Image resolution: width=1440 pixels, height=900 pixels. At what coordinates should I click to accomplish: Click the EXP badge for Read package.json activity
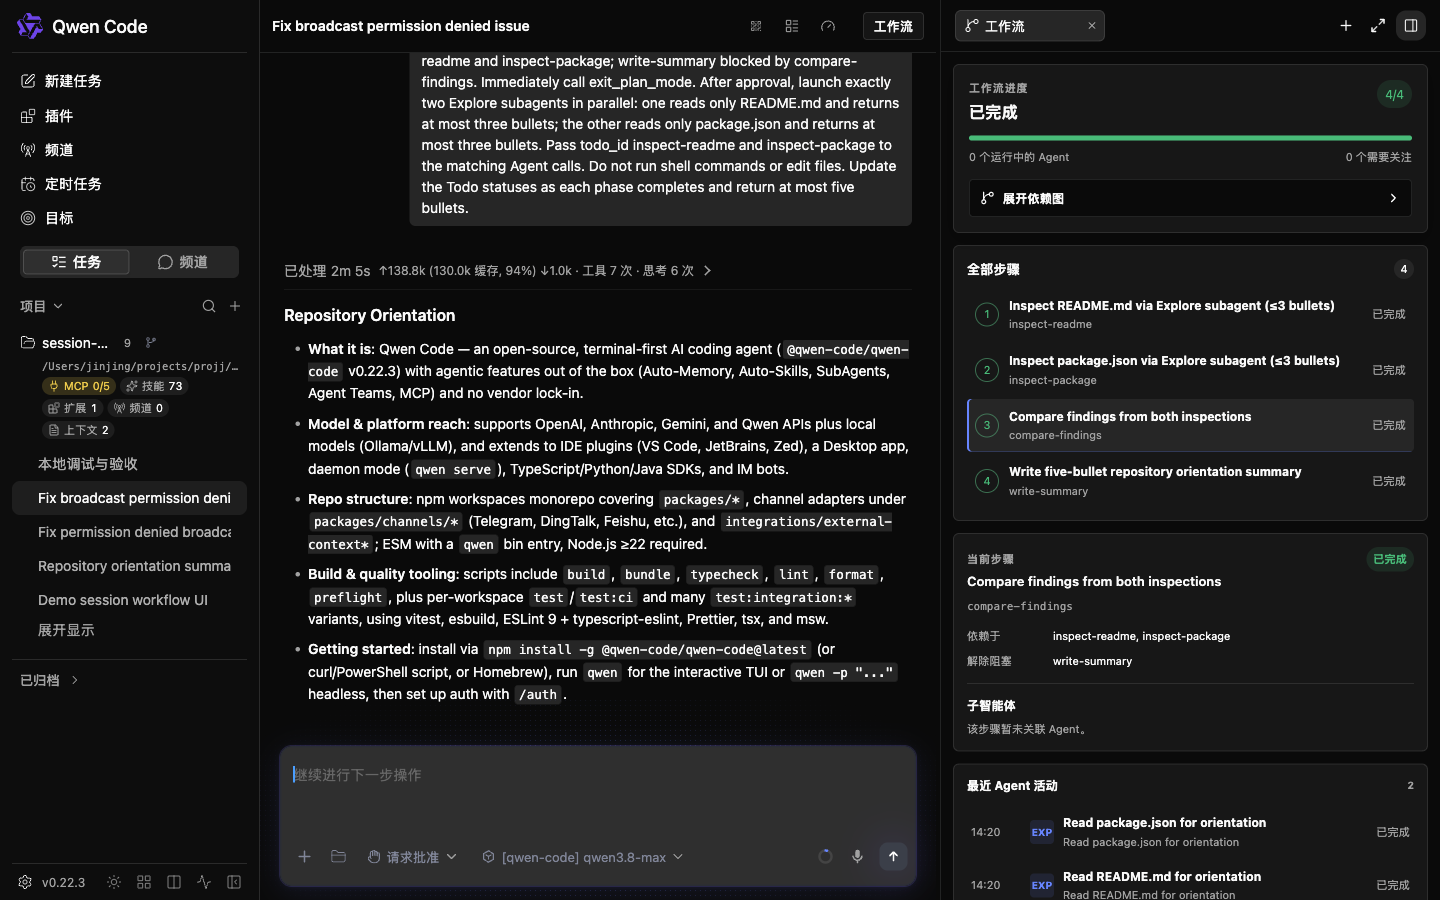(x=1042, y=832)
